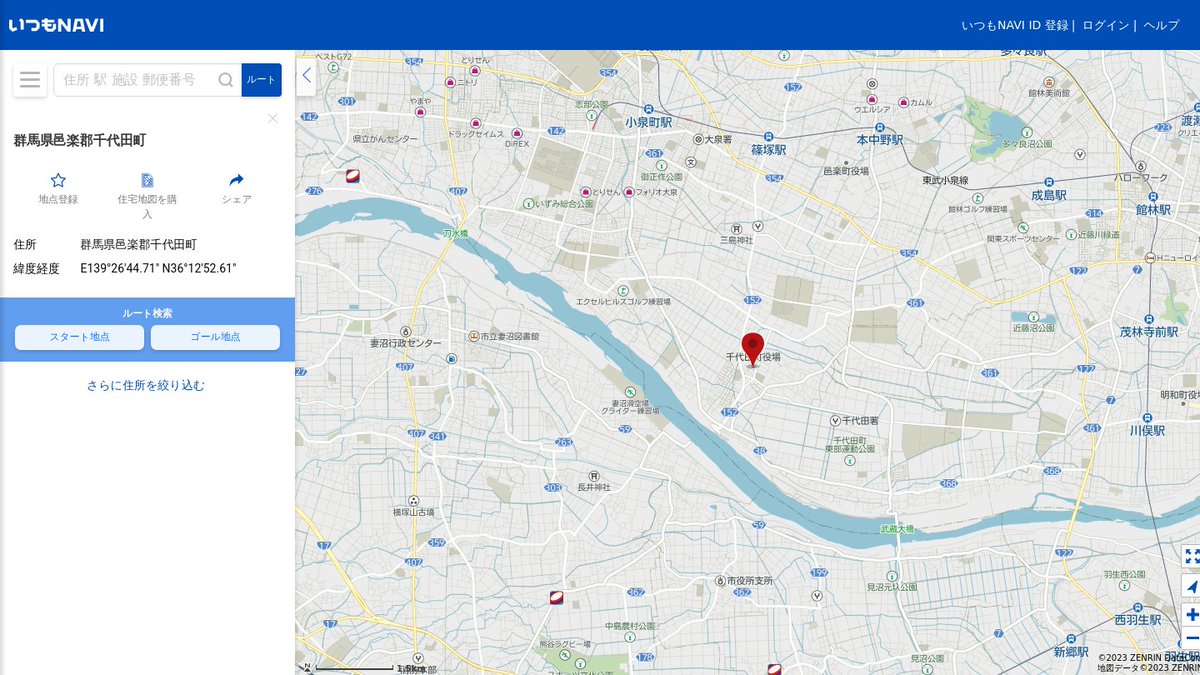Click the 武蔵大橋 bridge label
The width and height of the screenshot is (1200, 675).
896,528
